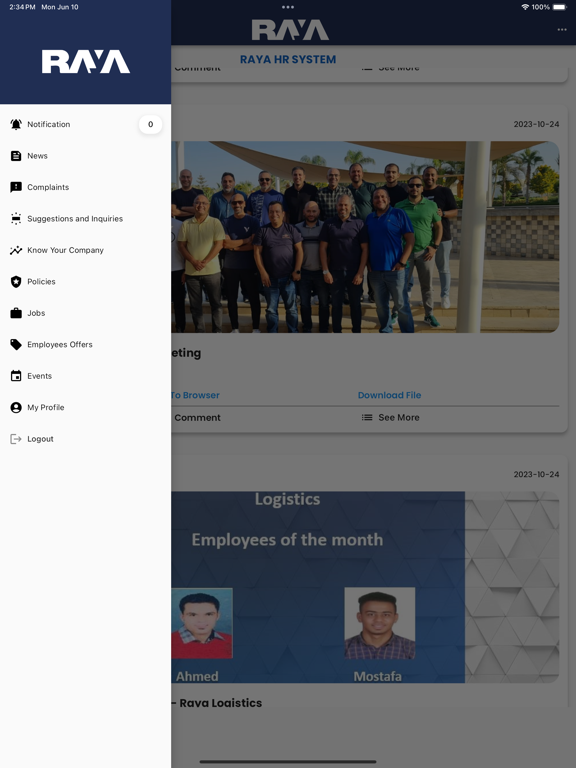Click the Suggestions and Inquiries icon
Viewport: 576px width, 768px height.
16,218
